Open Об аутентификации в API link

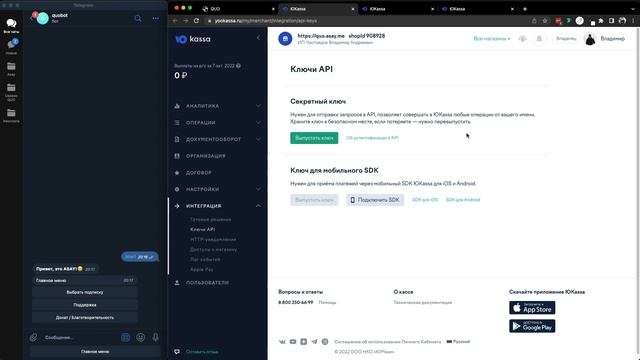(372, 138)
